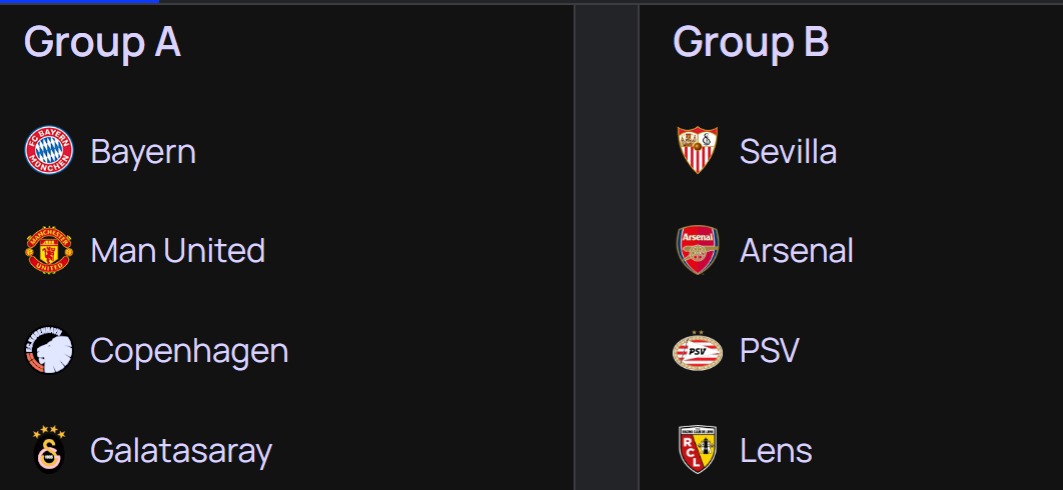Open the Bayern team name link
This screenshot has width=1063, height=490.
[143, 151]
